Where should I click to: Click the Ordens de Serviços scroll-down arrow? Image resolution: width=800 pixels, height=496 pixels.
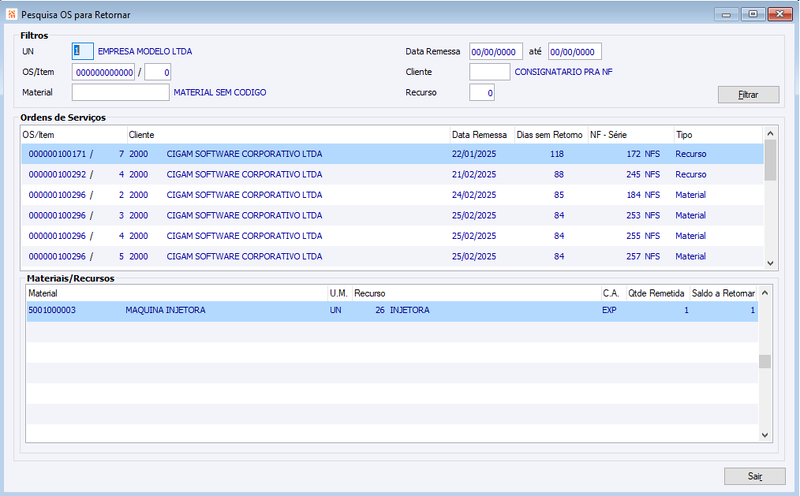[770, 263]
